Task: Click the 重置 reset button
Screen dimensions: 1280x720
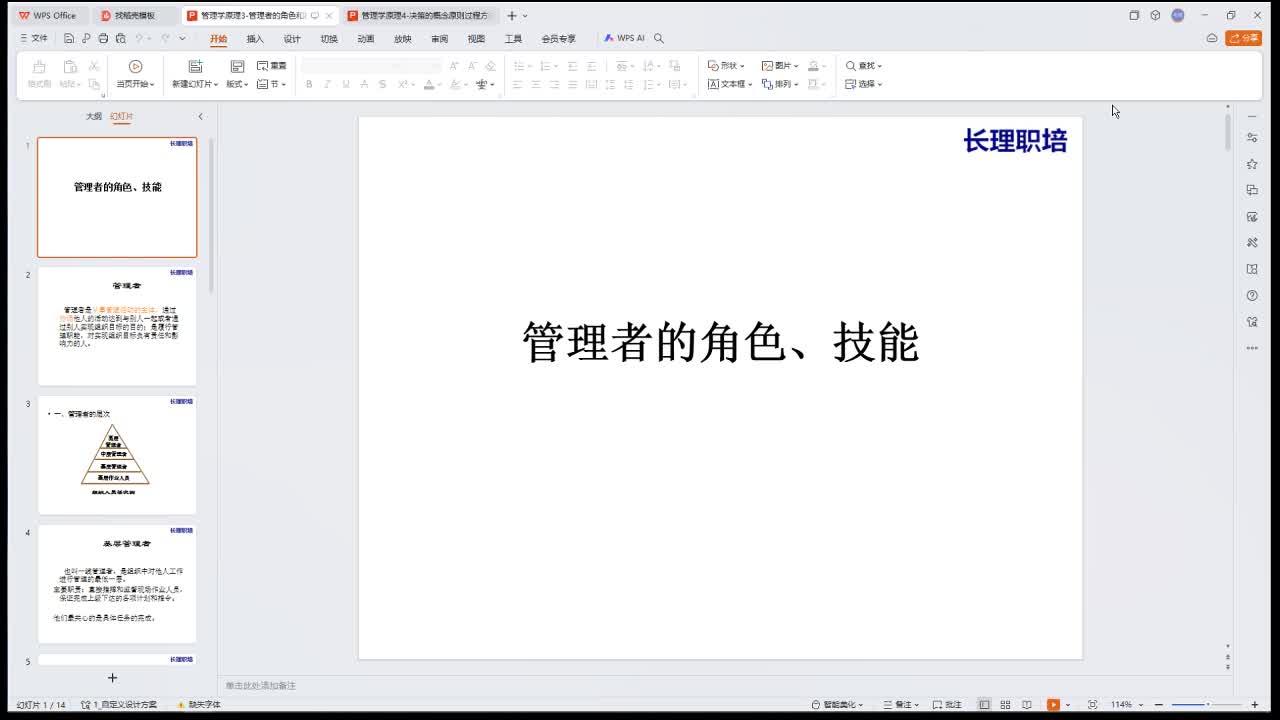Action: pyautogui.click(x=272, y=66)
